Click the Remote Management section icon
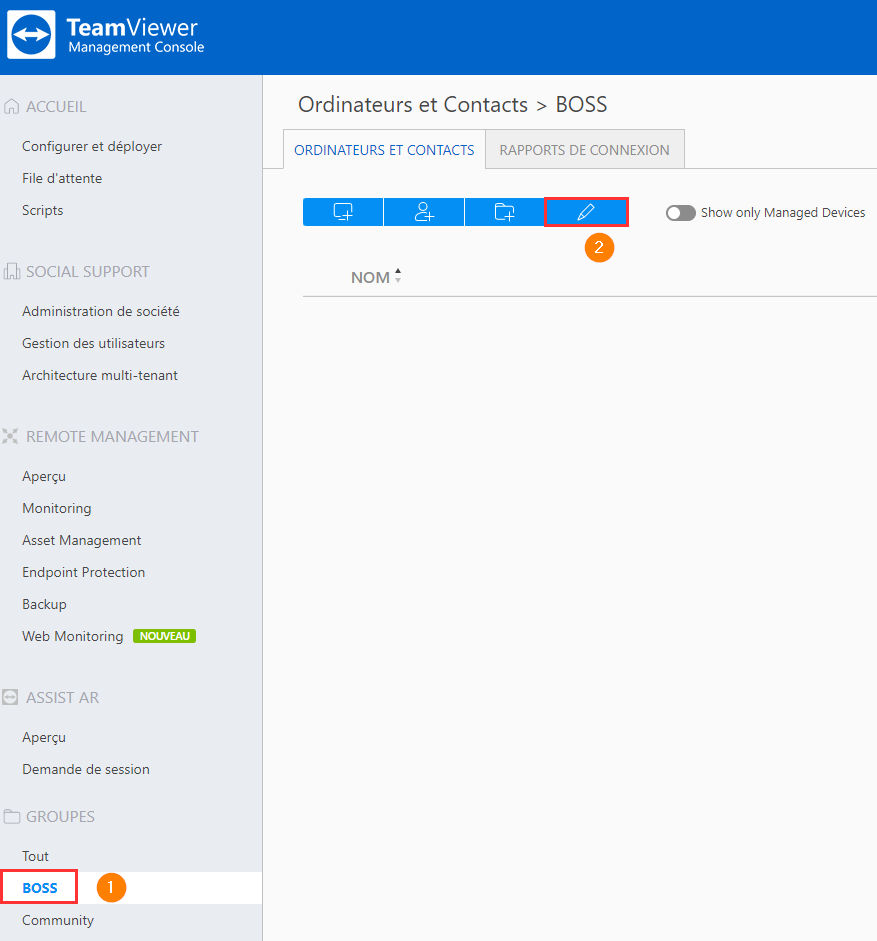Viewport: 877px width, 941px height. (x=10, y=436)
